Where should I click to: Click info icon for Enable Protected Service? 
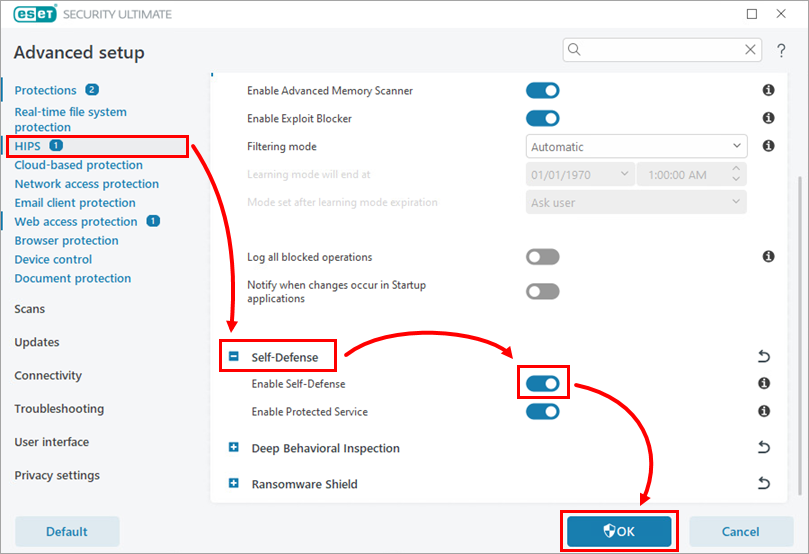[763, 412]
